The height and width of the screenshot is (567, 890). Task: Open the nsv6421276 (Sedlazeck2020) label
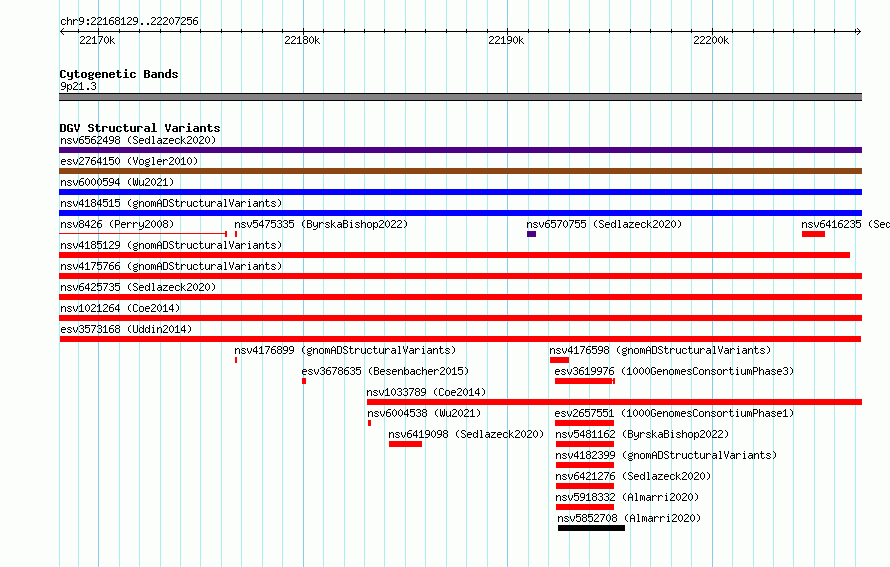(633, 476)
